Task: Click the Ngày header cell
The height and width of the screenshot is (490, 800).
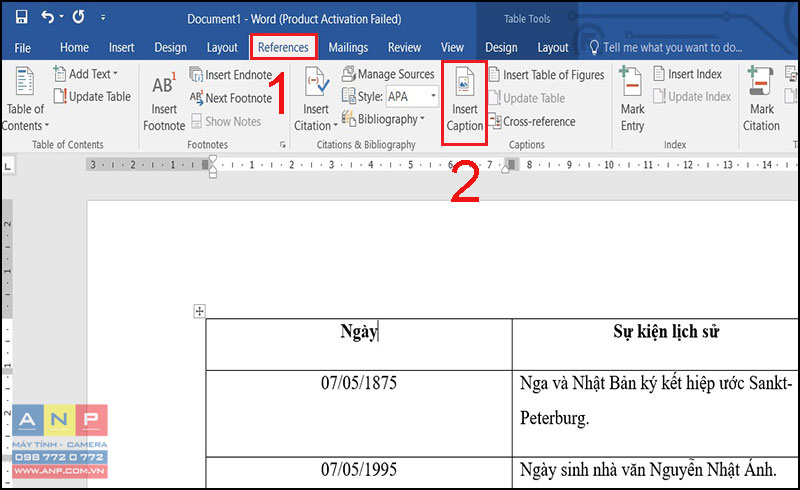Action: tap(359, 345)
